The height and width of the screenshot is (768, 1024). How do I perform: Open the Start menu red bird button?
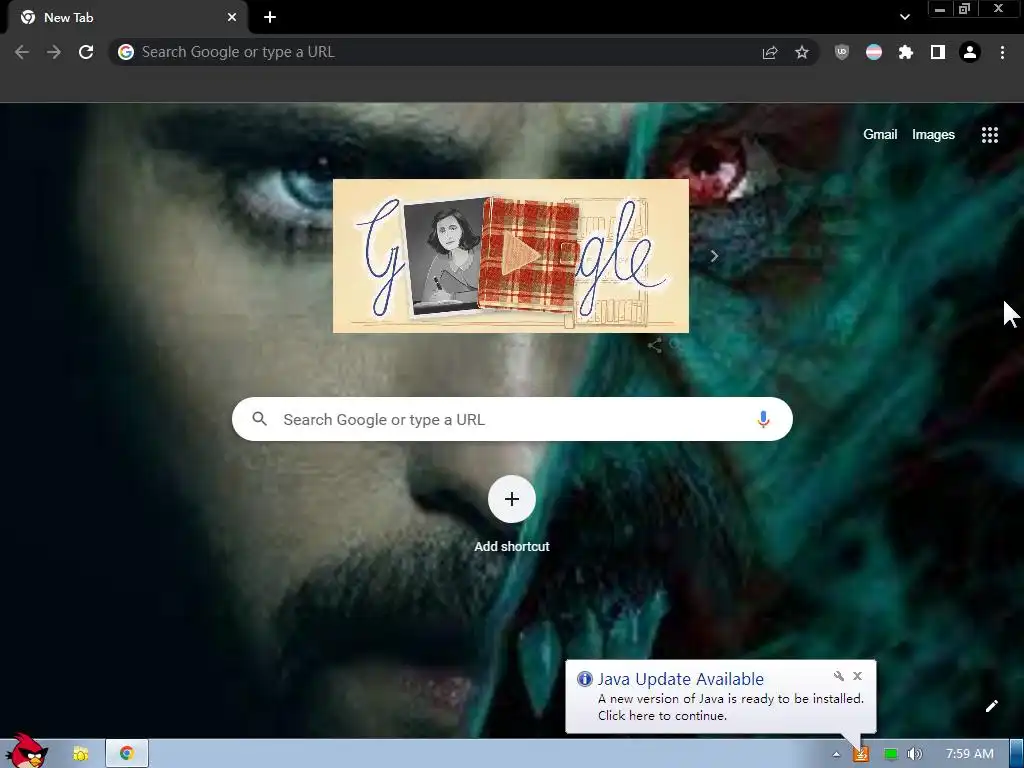click(29, 751)
